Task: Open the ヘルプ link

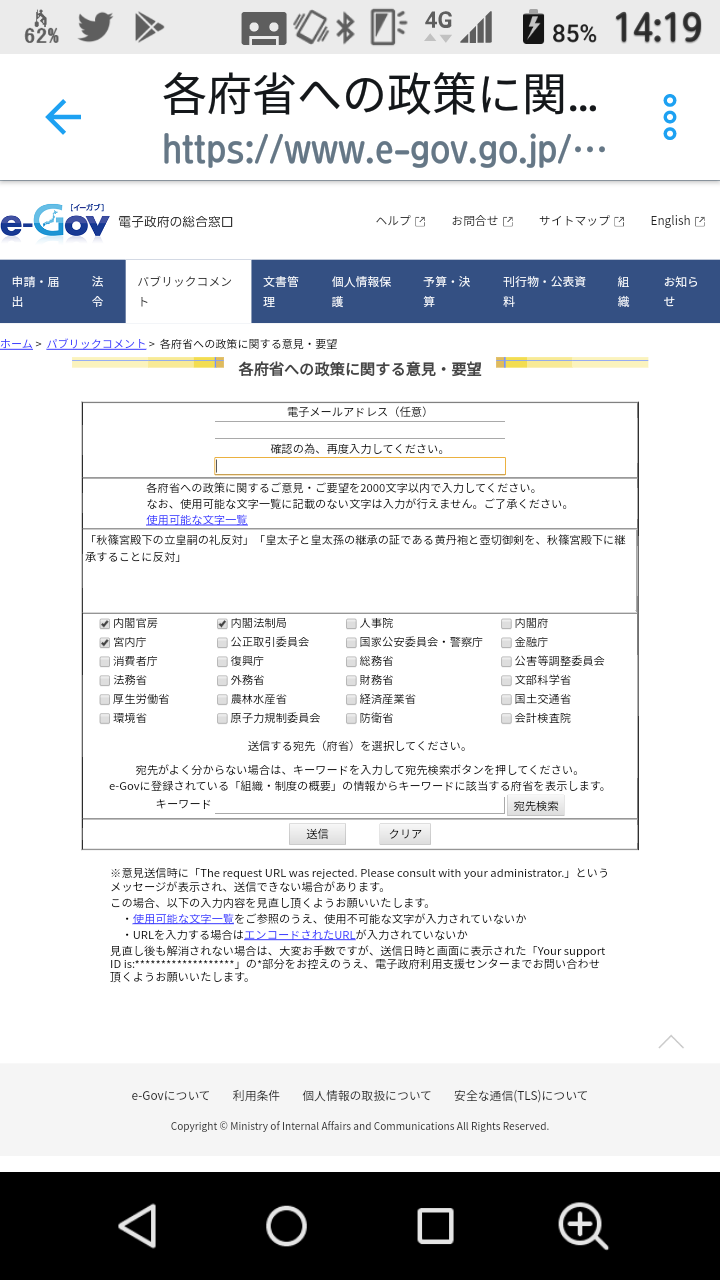Action: [400, 221]
